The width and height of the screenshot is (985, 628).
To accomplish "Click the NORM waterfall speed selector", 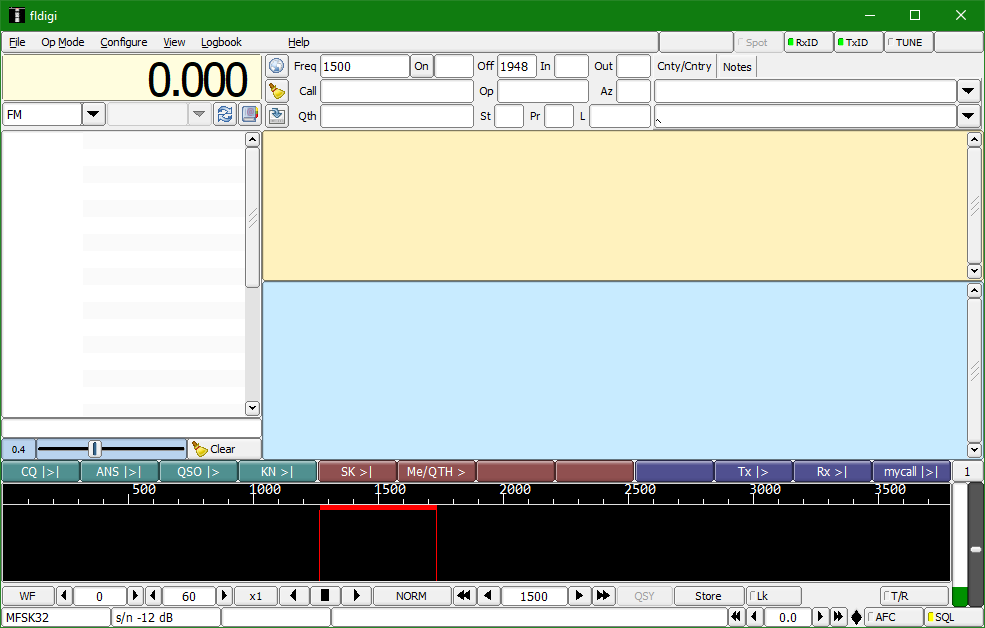I will (x=411, y=595).
